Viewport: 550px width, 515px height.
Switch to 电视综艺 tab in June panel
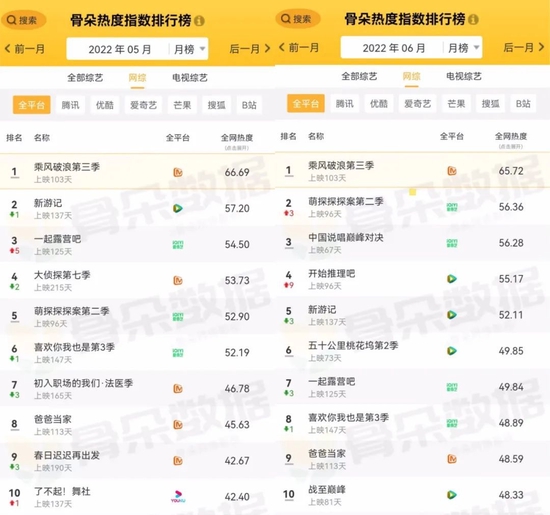point(464,76)
